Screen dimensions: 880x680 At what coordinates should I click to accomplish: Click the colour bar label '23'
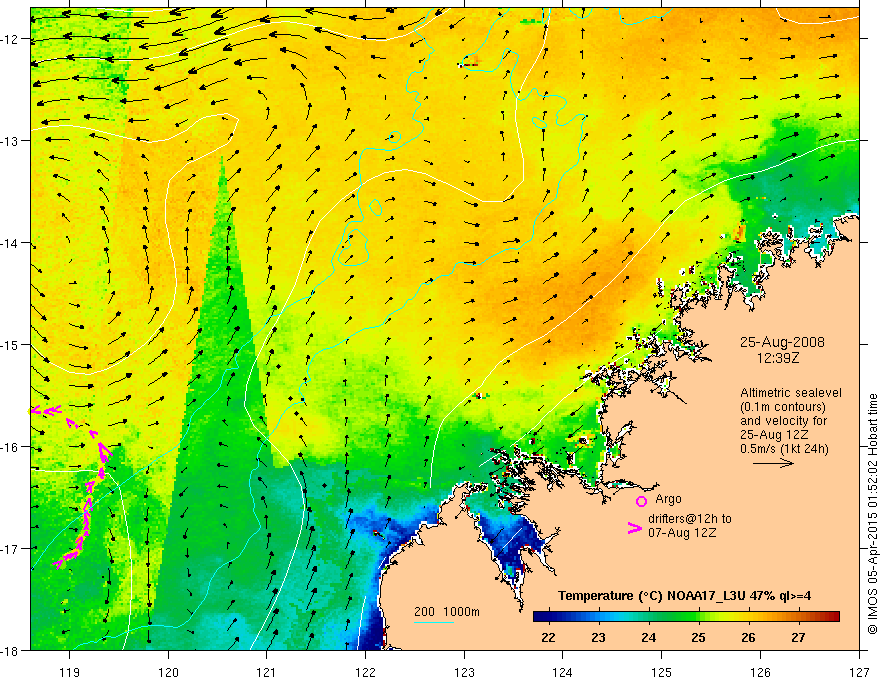598,638
